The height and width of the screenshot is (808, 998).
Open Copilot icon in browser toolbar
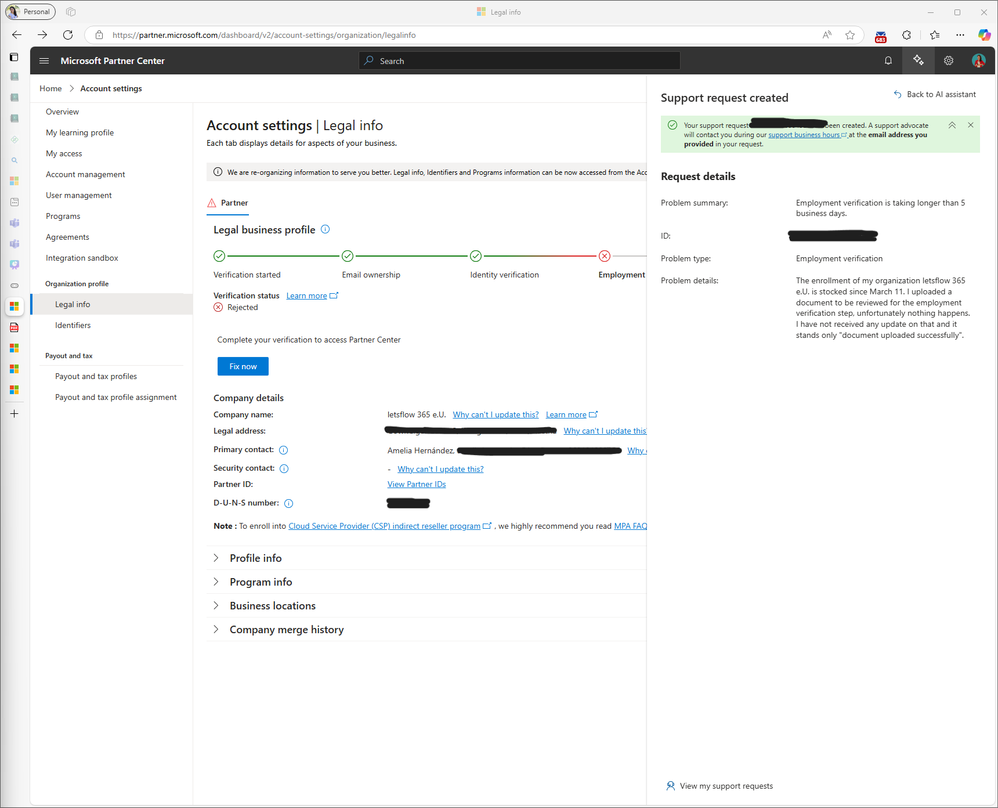coord(984,35)
